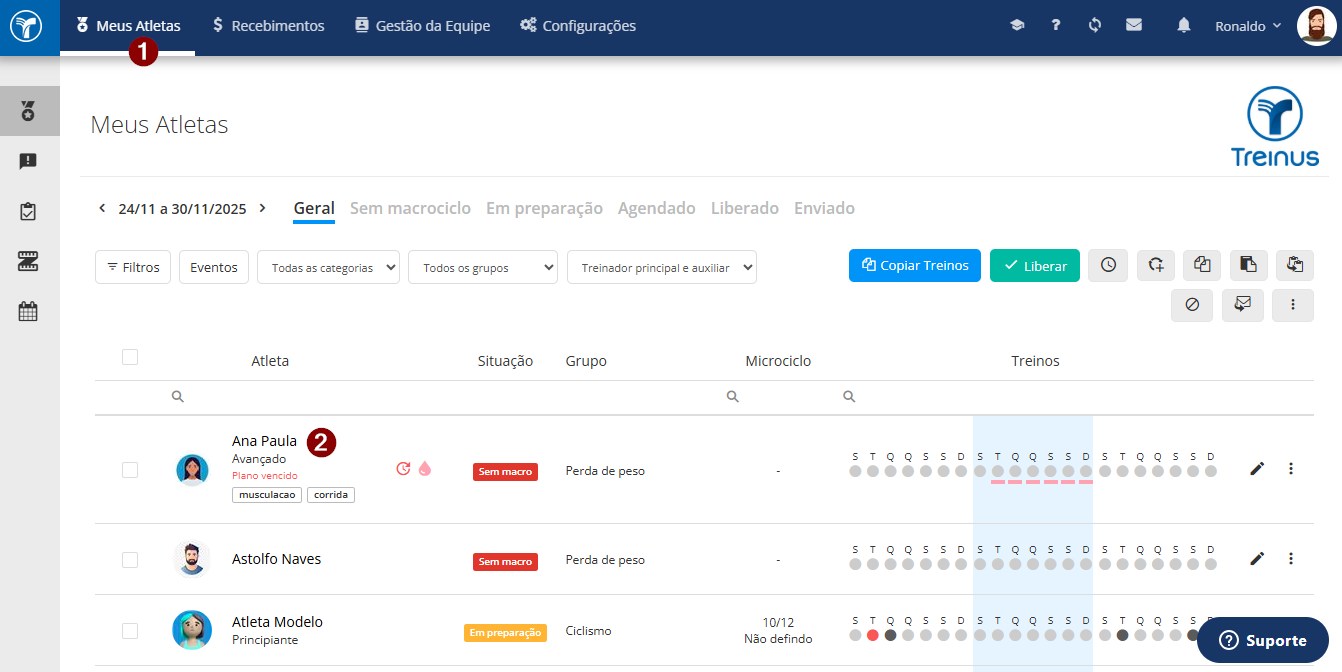
Task: Open the toolbar three-dot more options button
Action: click(x=1293, y=305)
